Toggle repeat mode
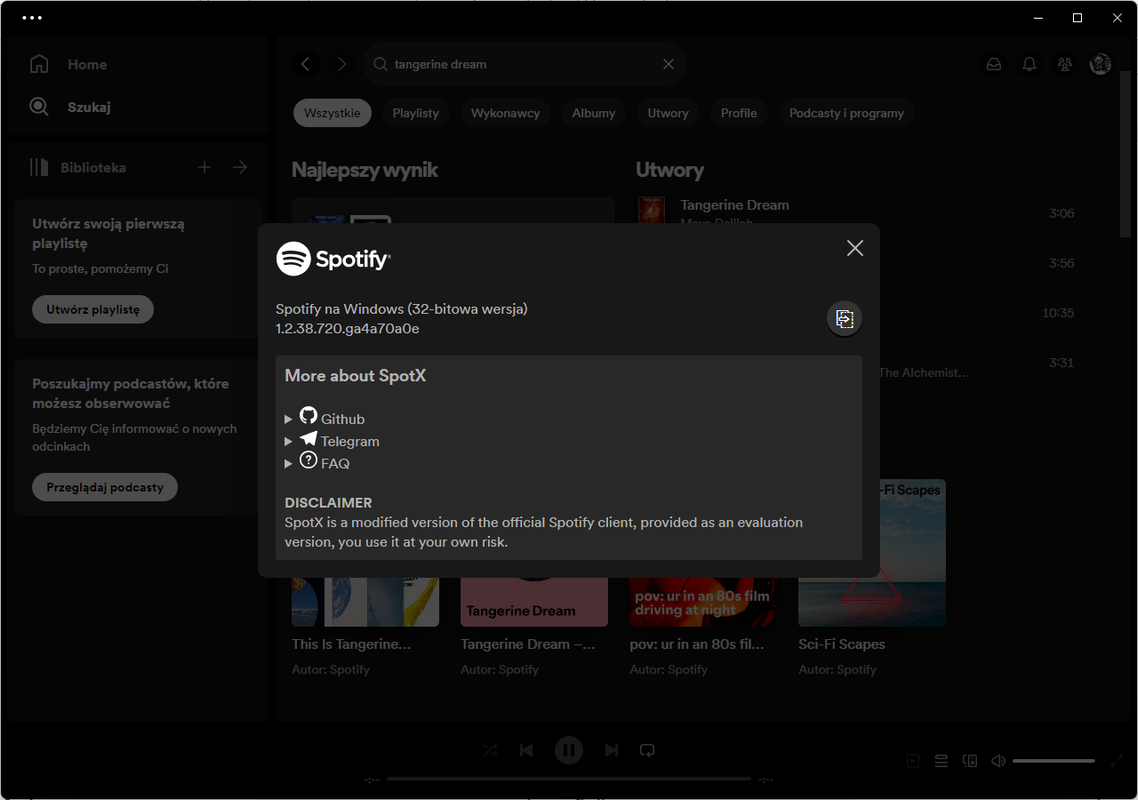The width and height of the screenshot is (1138, 800). point(647,751)
